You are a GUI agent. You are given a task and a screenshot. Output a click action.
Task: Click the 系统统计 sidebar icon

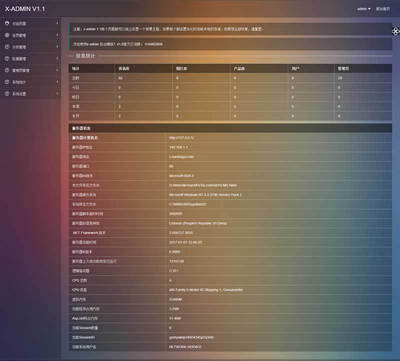point(7,82)
